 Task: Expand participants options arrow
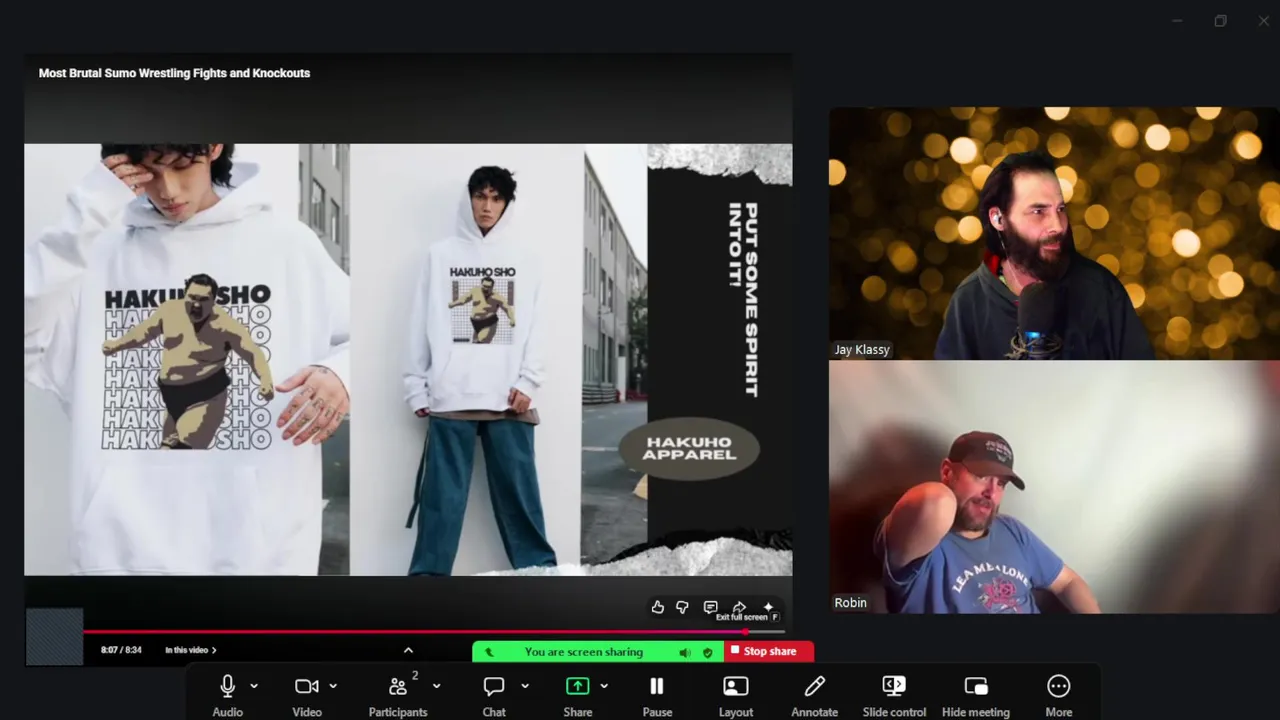436,686
